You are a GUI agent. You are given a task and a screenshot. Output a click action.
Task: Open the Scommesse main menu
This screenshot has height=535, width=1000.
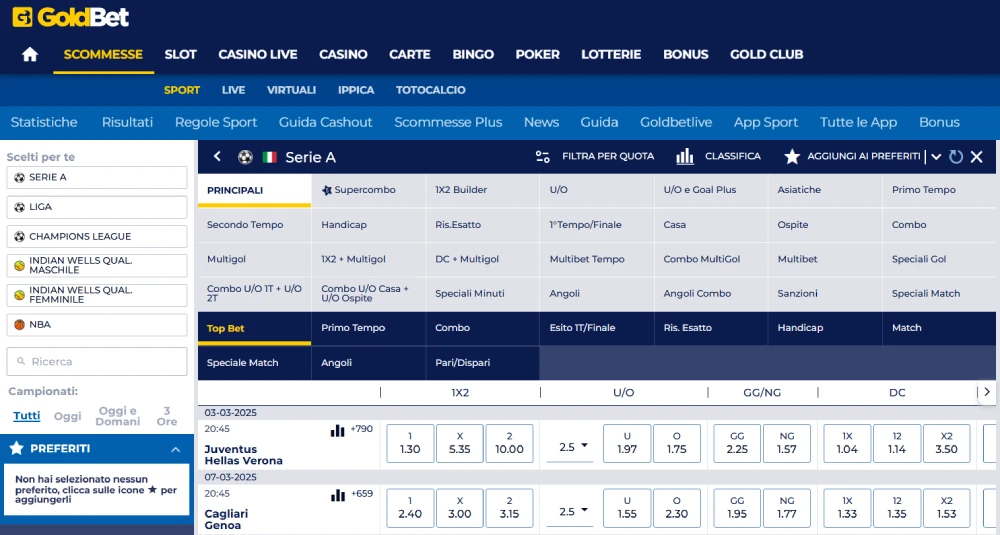103,55
